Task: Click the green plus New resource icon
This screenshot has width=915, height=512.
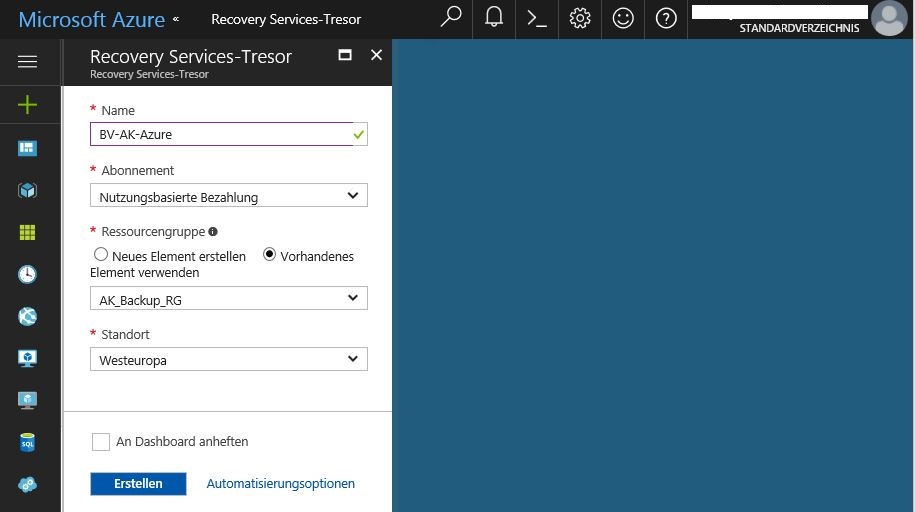Action: tap(27, 105)
